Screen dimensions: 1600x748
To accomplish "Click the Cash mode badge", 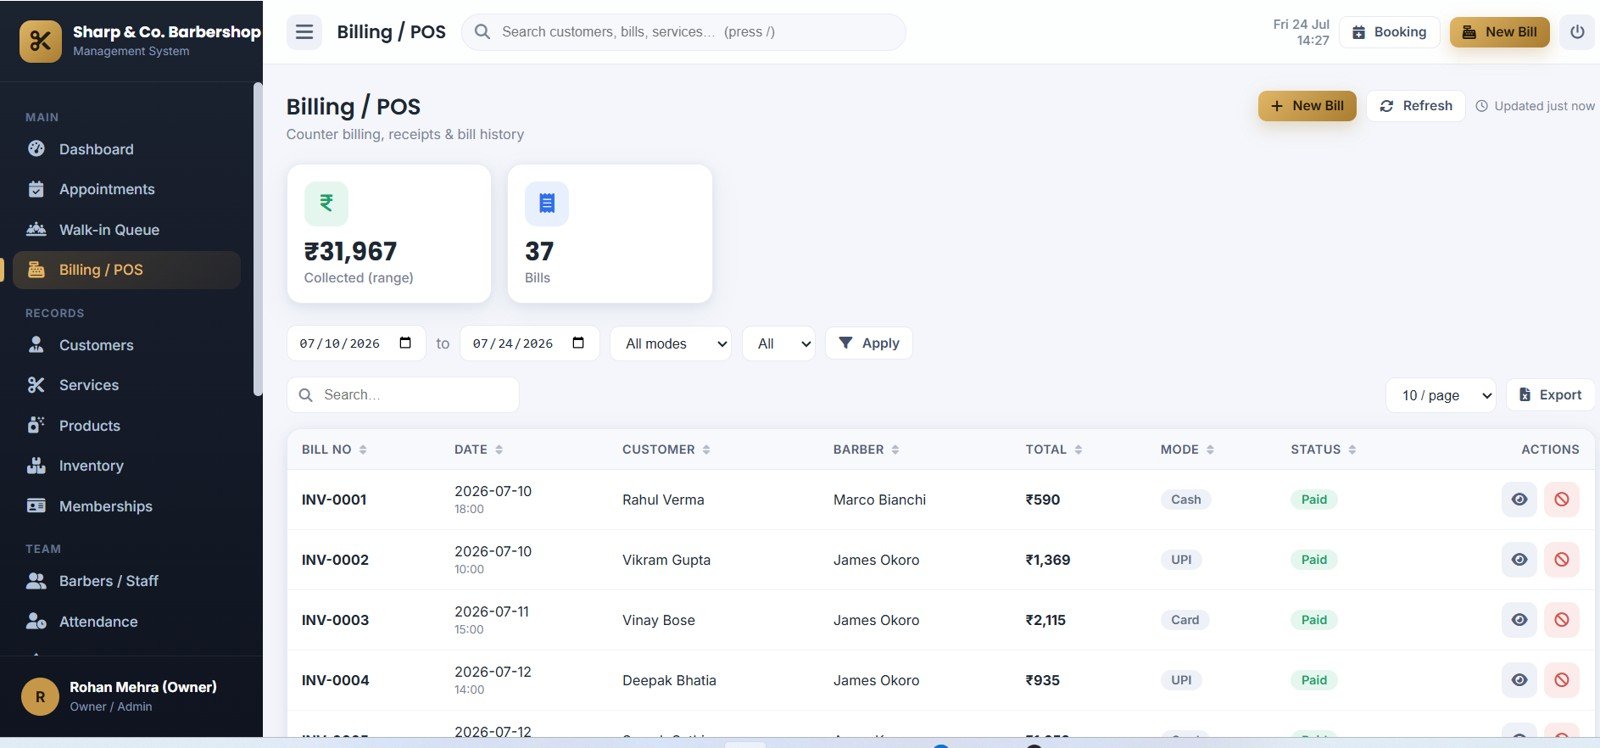I will point(1186,500).
